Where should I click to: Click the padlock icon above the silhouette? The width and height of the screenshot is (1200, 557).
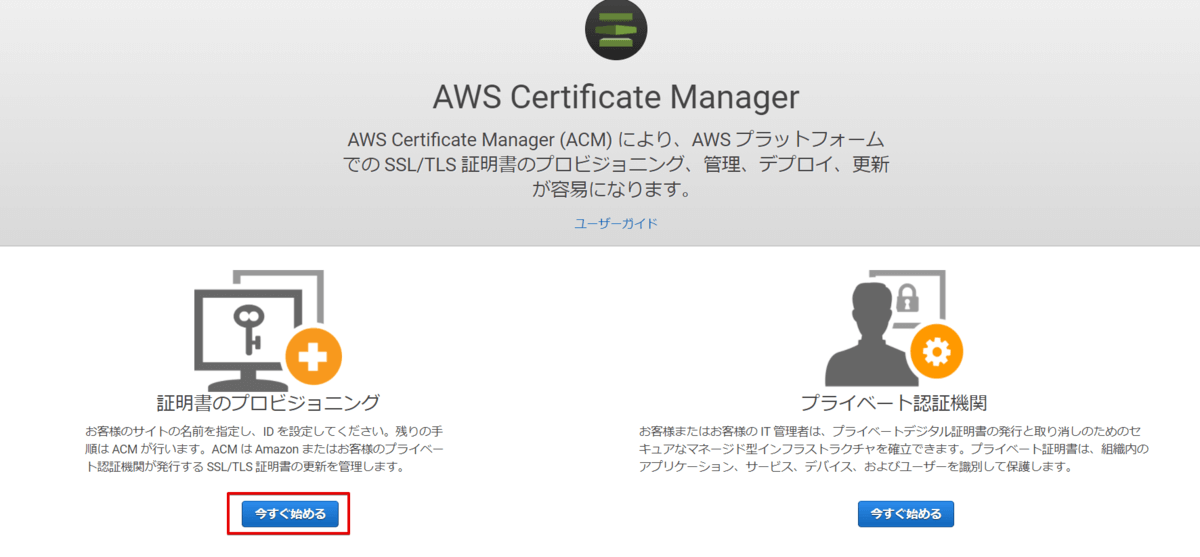[x=907, y=296]
